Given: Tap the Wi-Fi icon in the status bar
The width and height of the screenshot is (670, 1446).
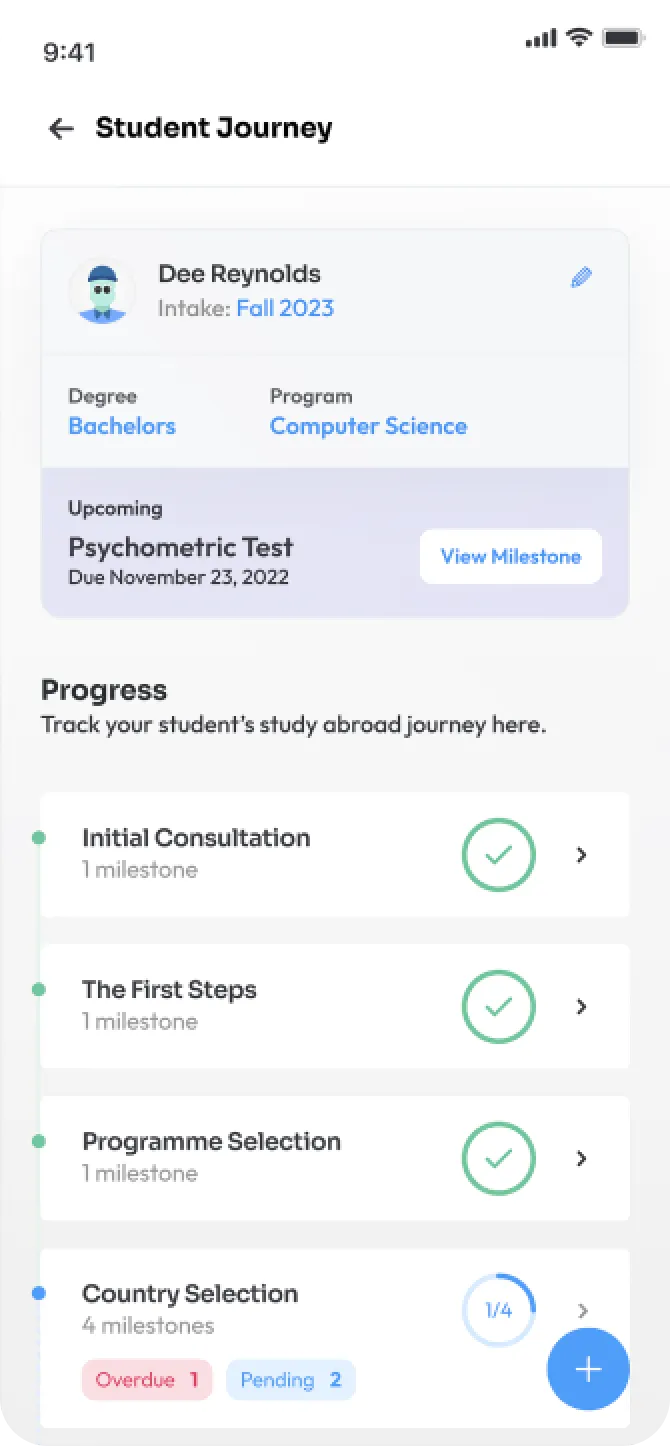Looking at the screenshot, I should coord(577,37).
